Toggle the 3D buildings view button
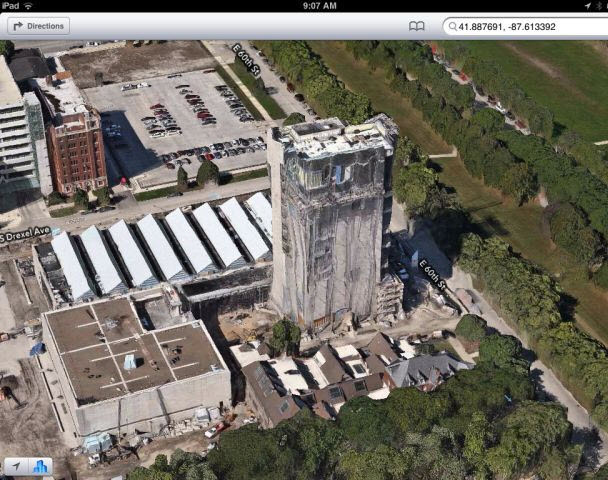Screen dimensions: 608x480 41,466
